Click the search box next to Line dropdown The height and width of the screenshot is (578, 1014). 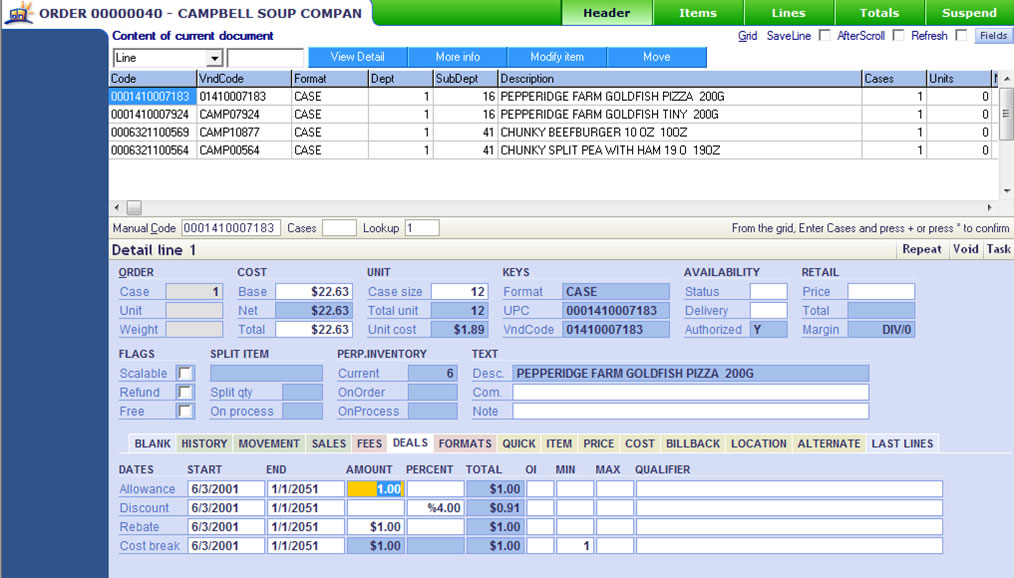tap(265, 58)
